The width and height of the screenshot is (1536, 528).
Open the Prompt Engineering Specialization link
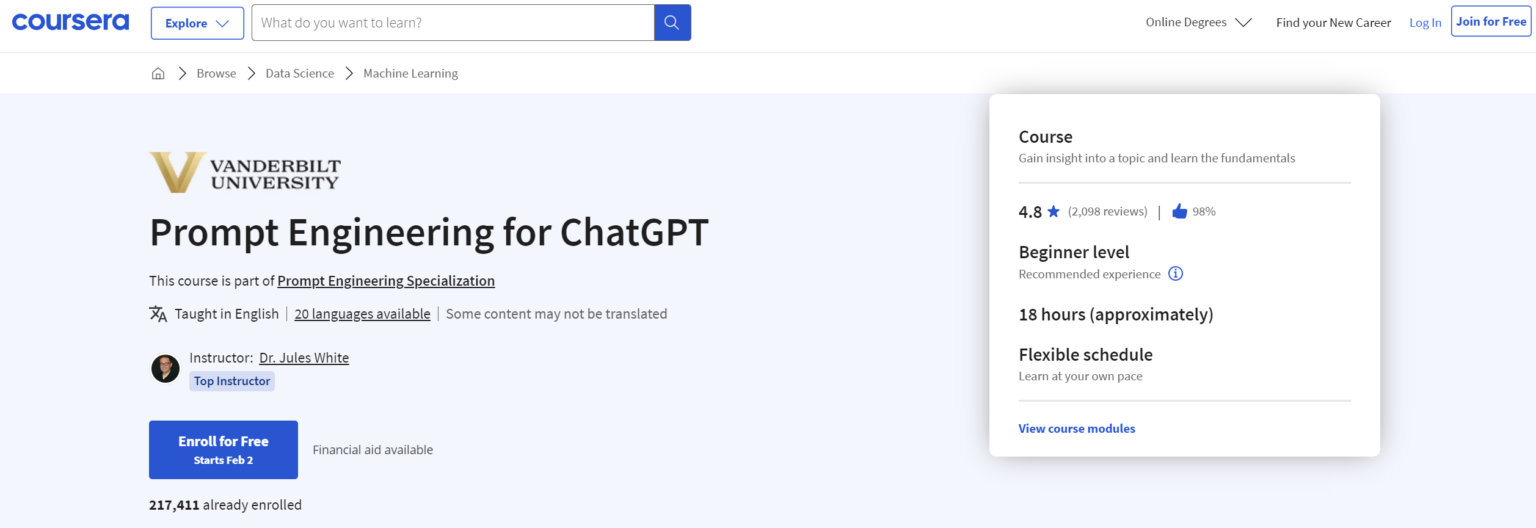click(386, 281)
